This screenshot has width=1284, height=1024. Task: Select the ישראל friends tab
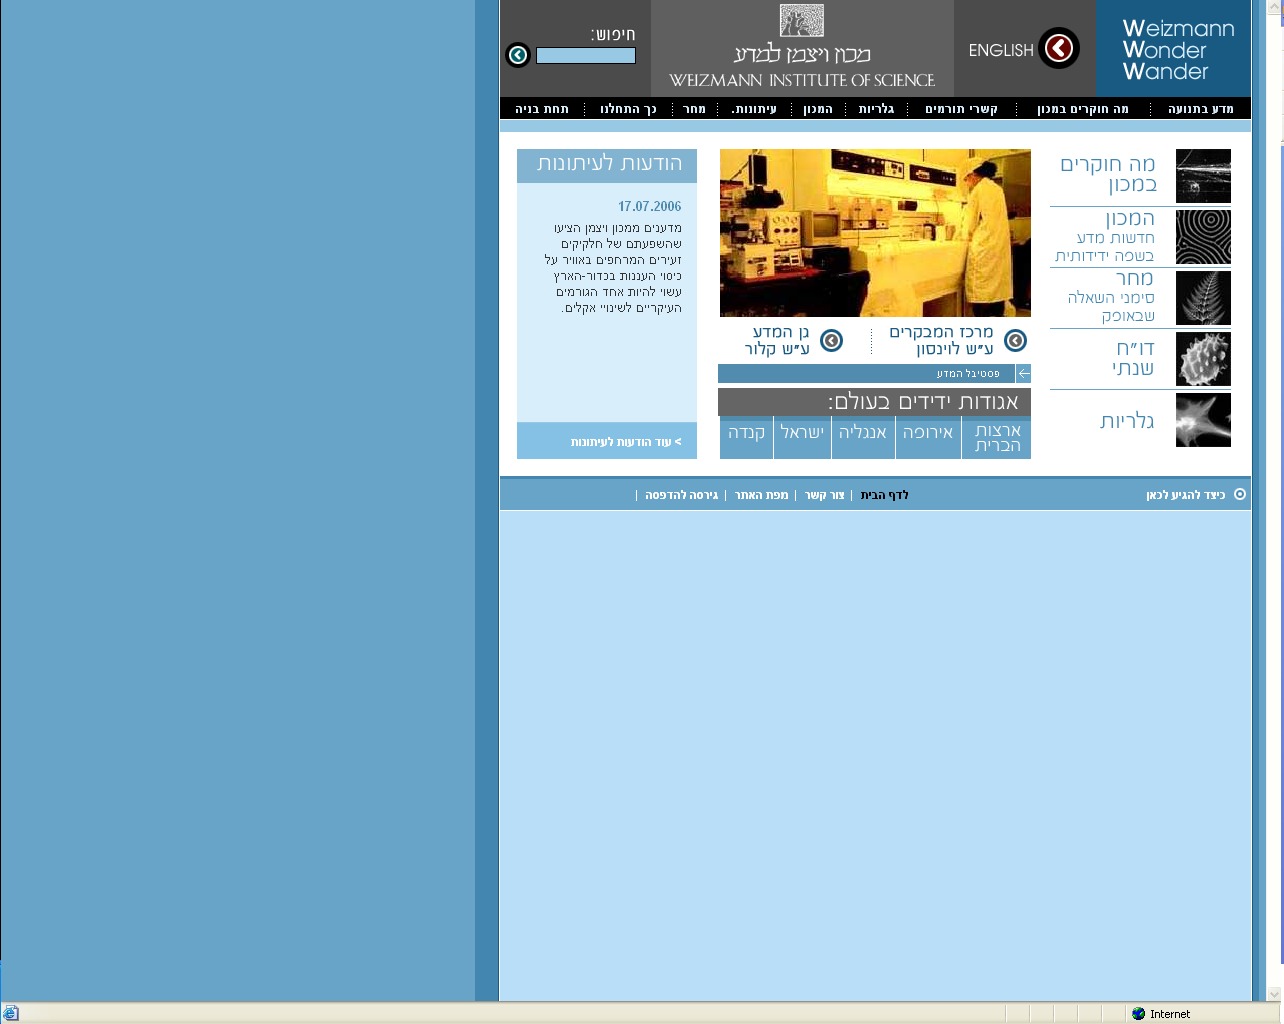click(802, 433)
